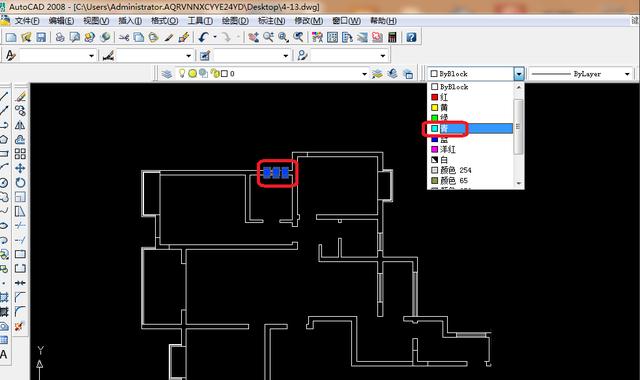Select the cyan 青 color swatch
The image size is (640, 380).
pyautogui.click(x=435, y=129)
